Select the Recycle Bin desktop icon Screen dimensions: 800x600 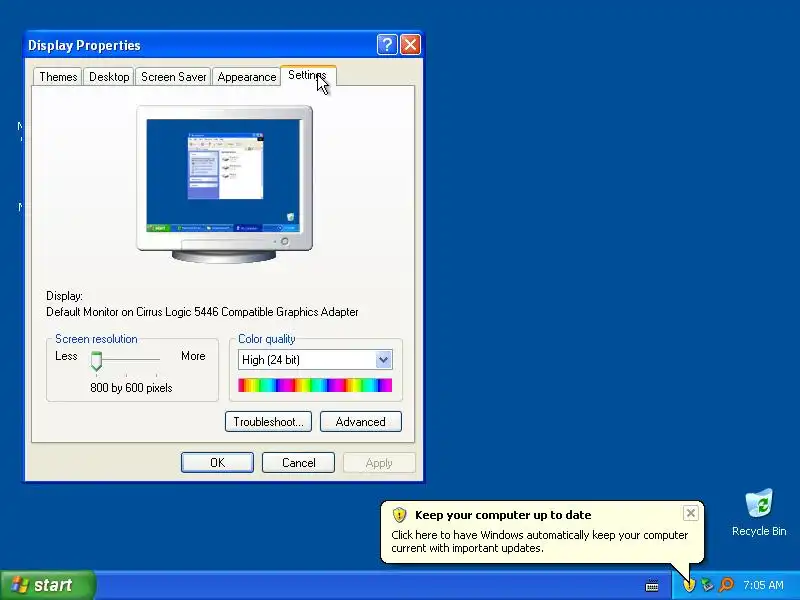pyautogui.click(x=759, y=512)
